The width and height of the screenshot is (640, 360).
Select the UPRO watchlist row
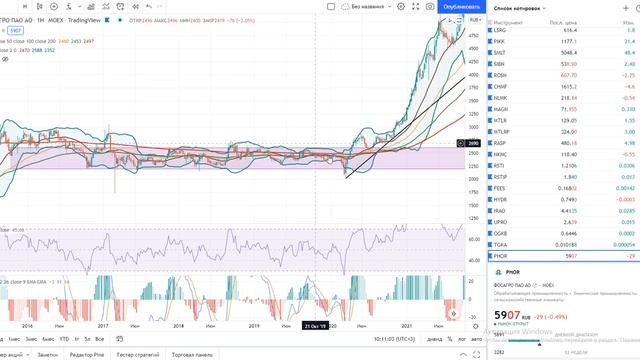click(x=563, y=222)
